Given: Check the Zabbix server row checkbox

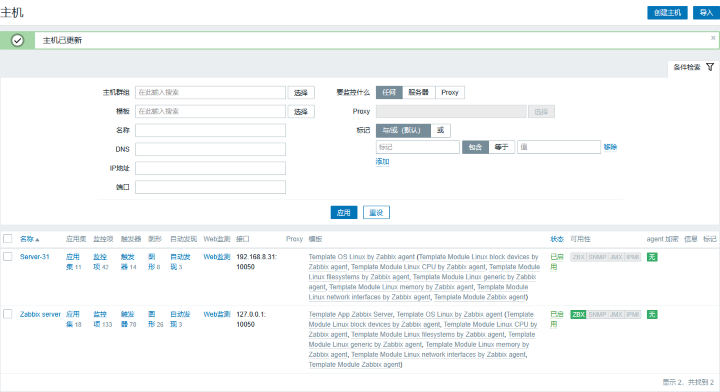Looking at the screenshot, I should pyautogui.click(x=8, y=314).
